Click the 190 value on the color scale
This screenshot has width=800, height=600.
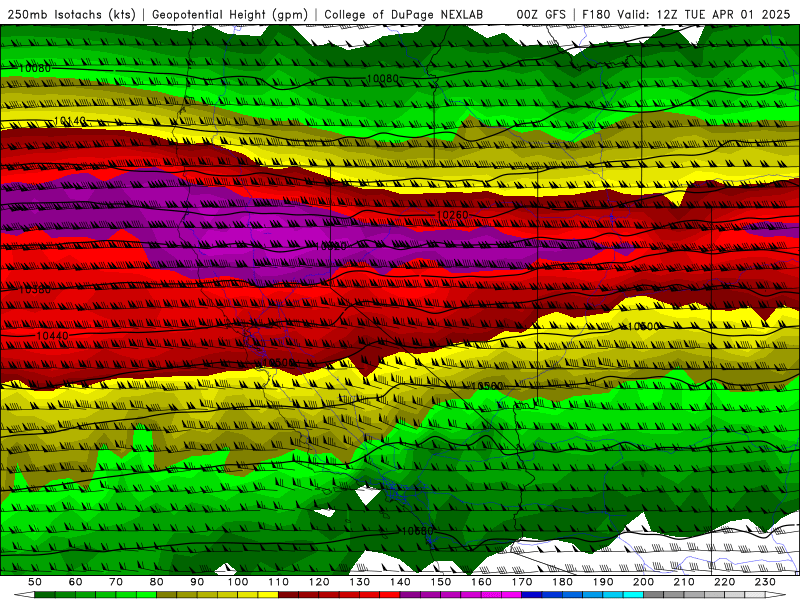point(603,582)
